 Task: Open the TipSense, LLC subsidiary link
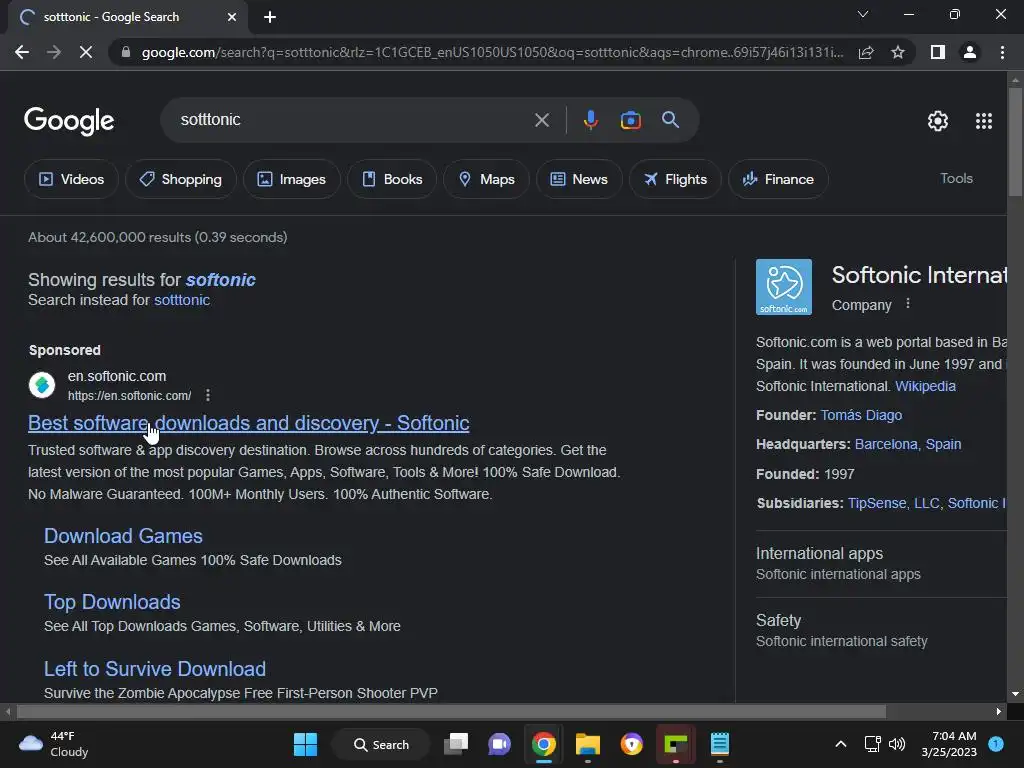[x=893, y=503]
